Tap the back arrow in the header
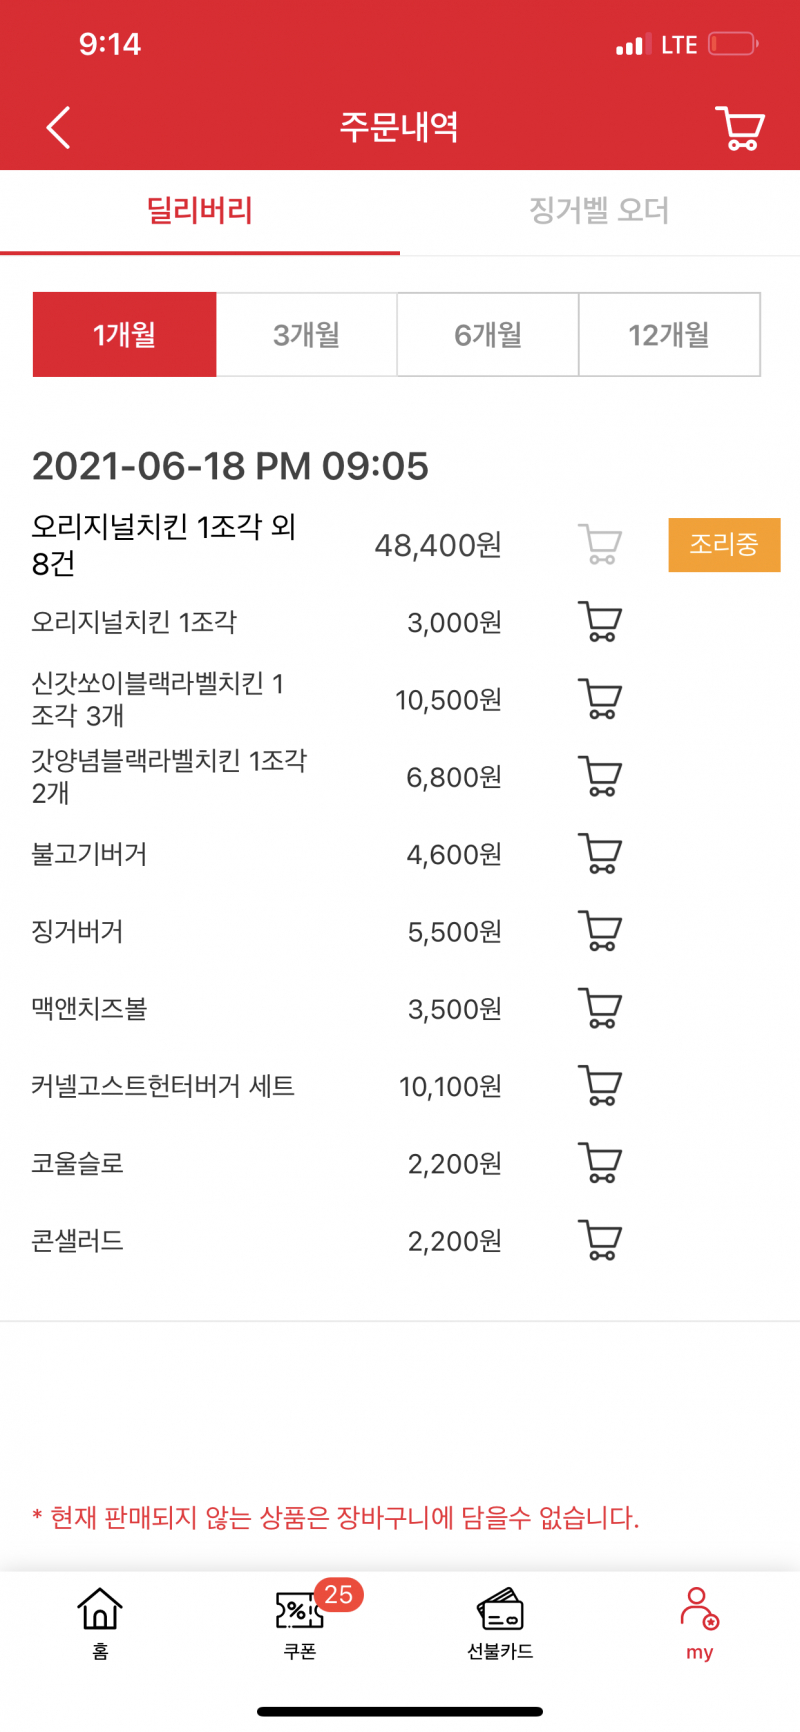The width and height of the screenshot is (800, 1732). click(x=58, y=128)
